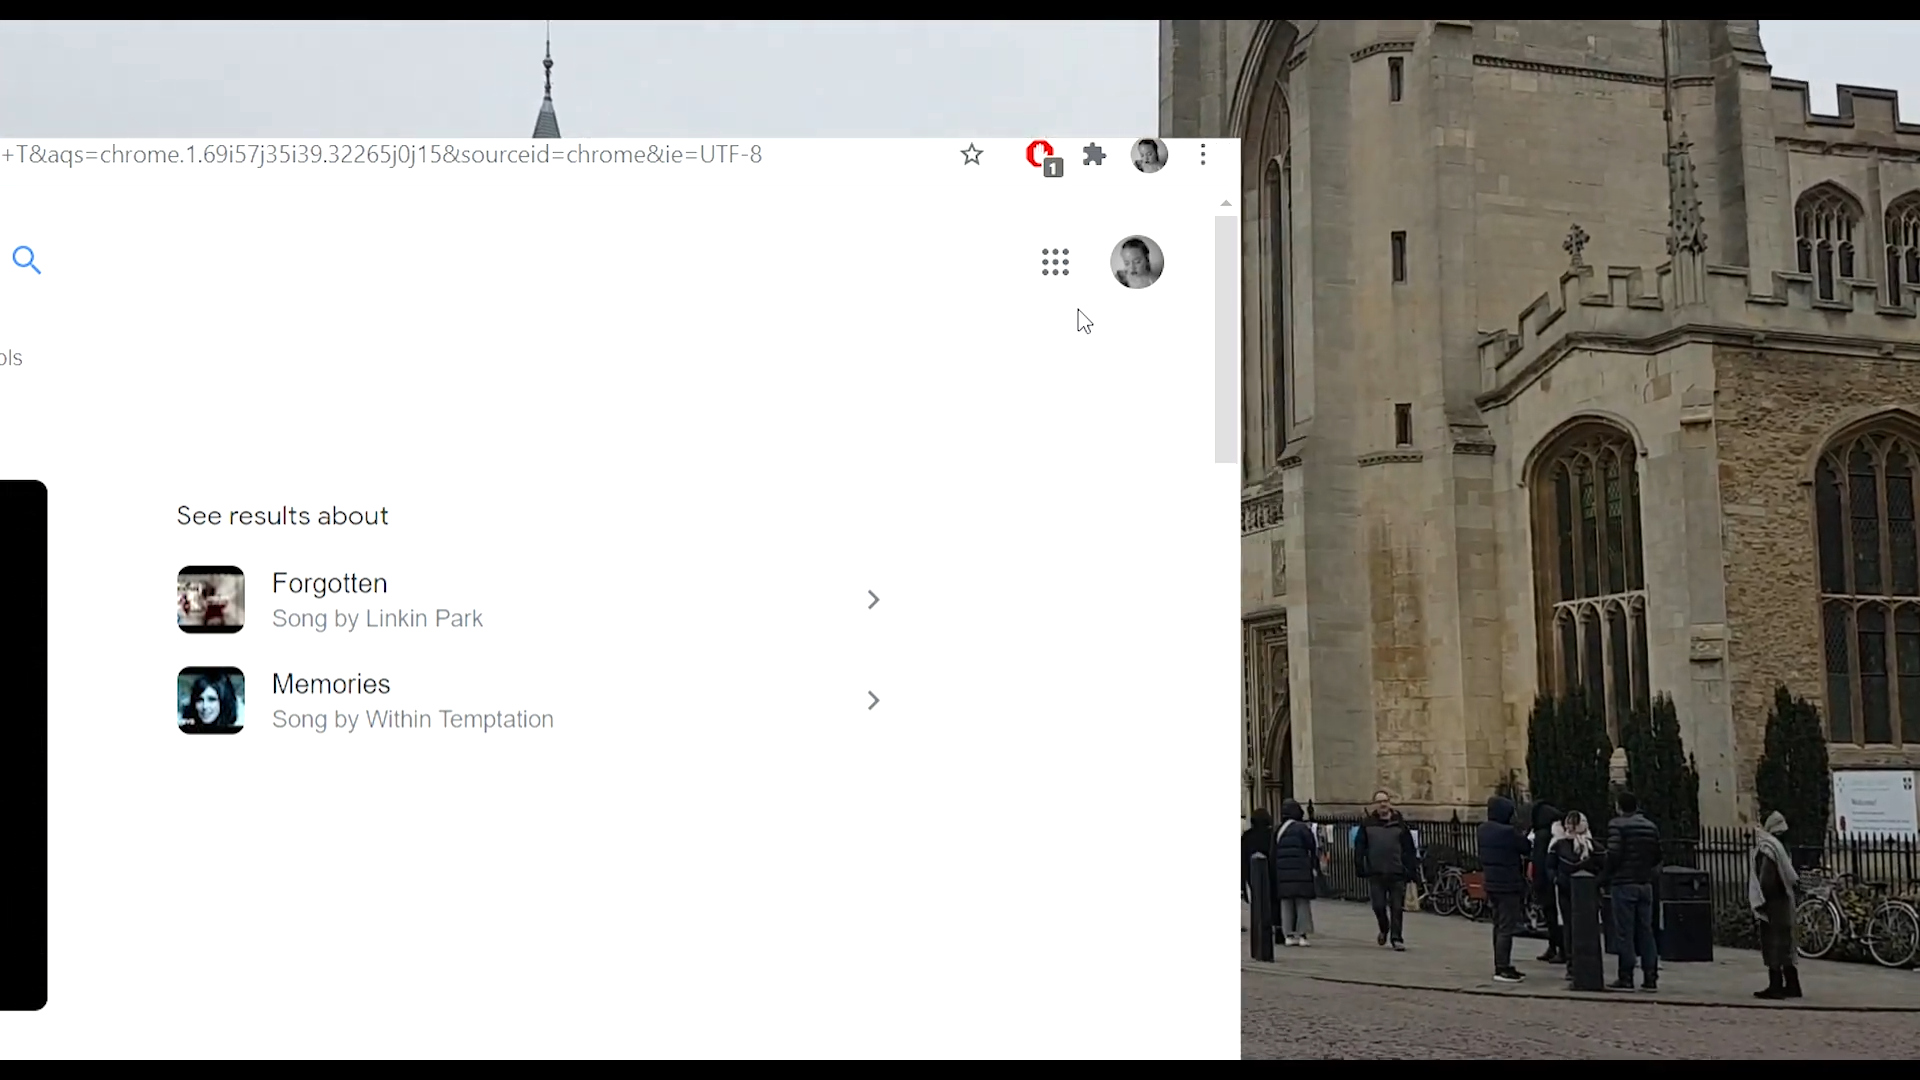The image size is (1920, 1080).
Task: Click the blue search magnifier icon
Action: 27,261
